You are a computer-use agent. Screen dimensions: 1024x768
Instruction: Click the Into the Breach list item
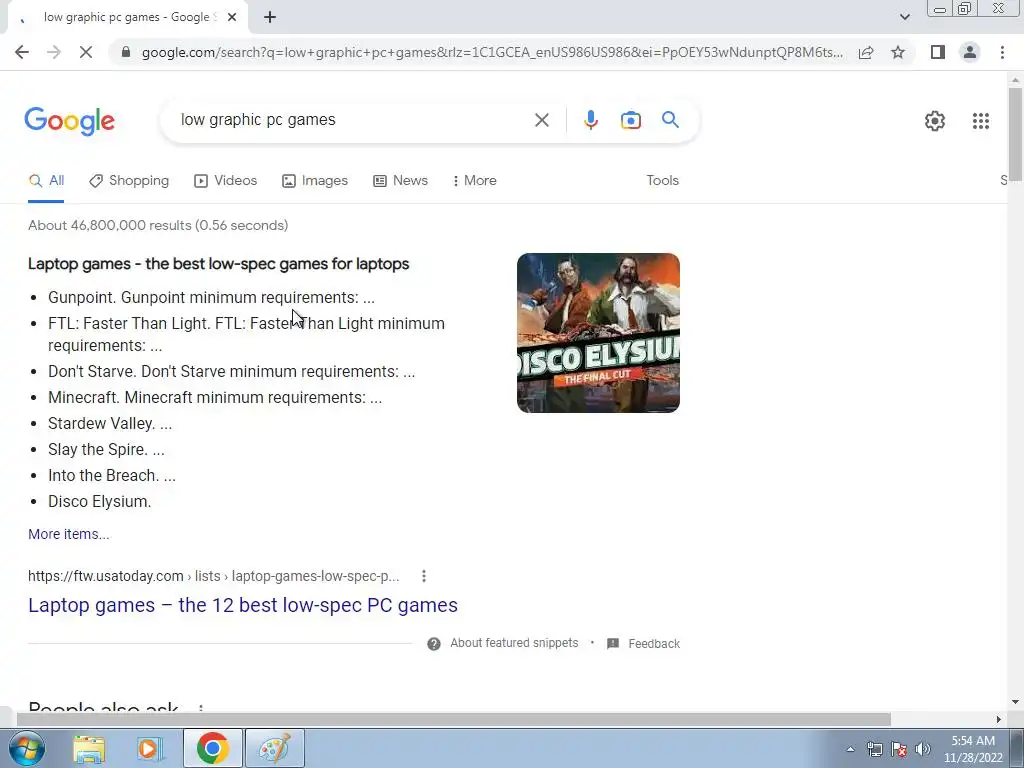(x=112, y=476)
